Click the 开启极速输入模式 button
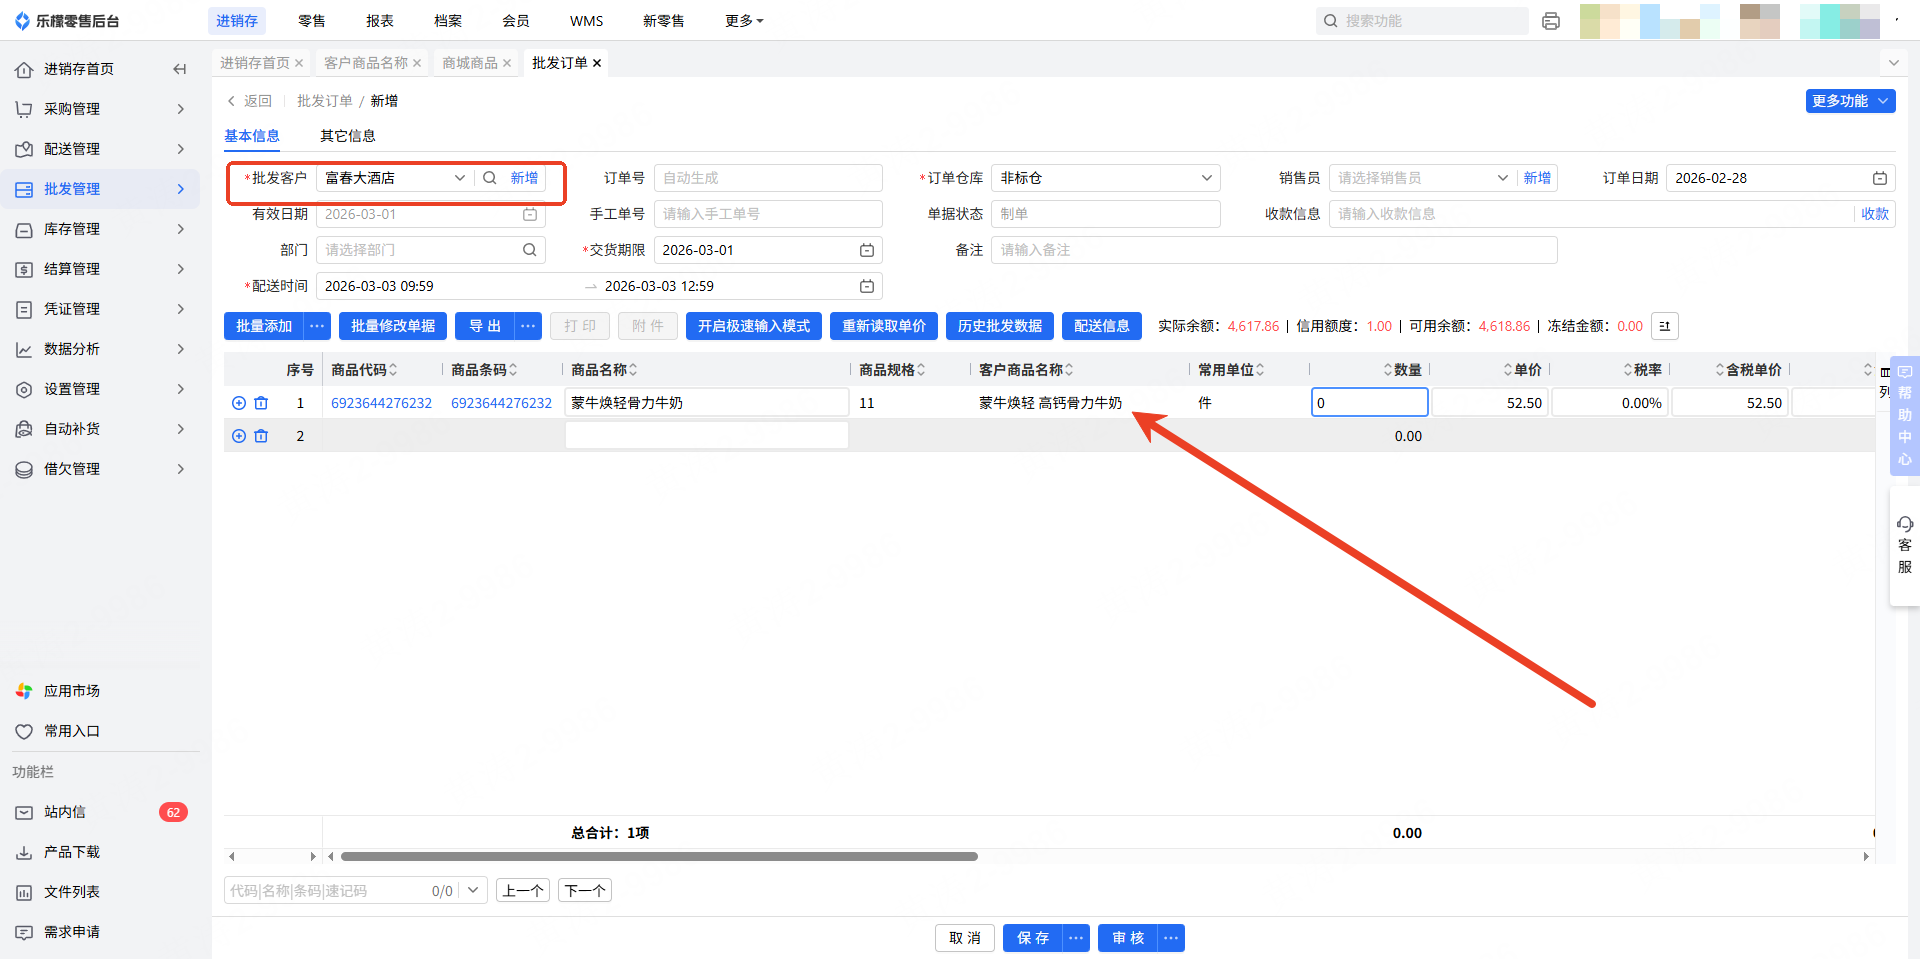 pyautogui.click(x=753, y=326)
